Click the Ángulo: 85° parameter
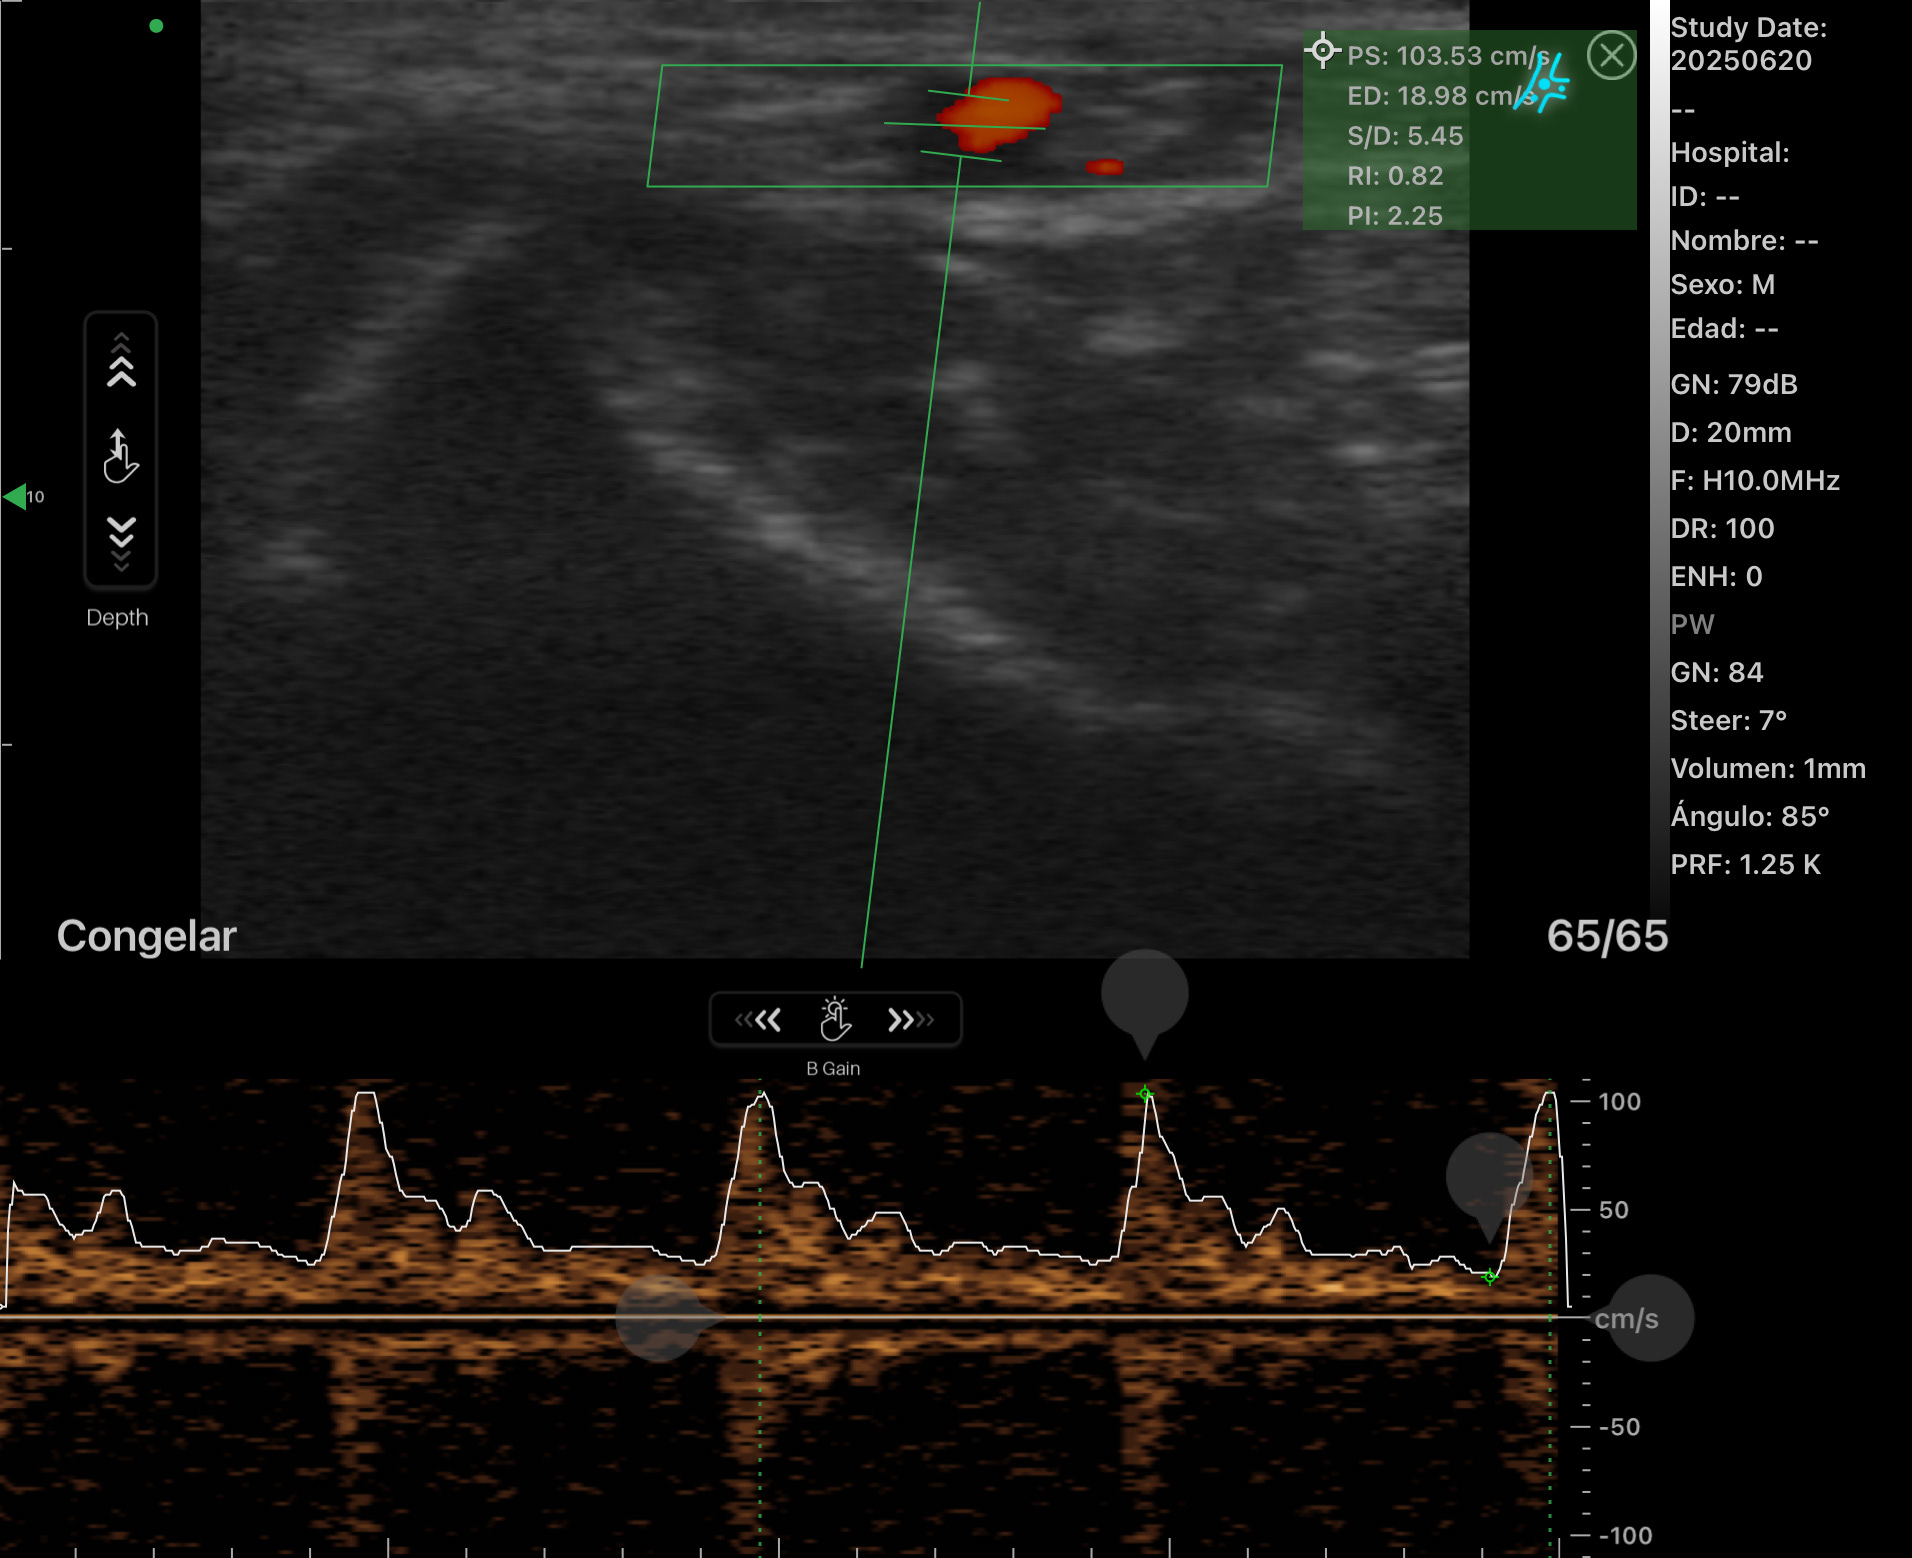The image size is (1912, 1558). pyautogui.click(x=1750, y=816)
